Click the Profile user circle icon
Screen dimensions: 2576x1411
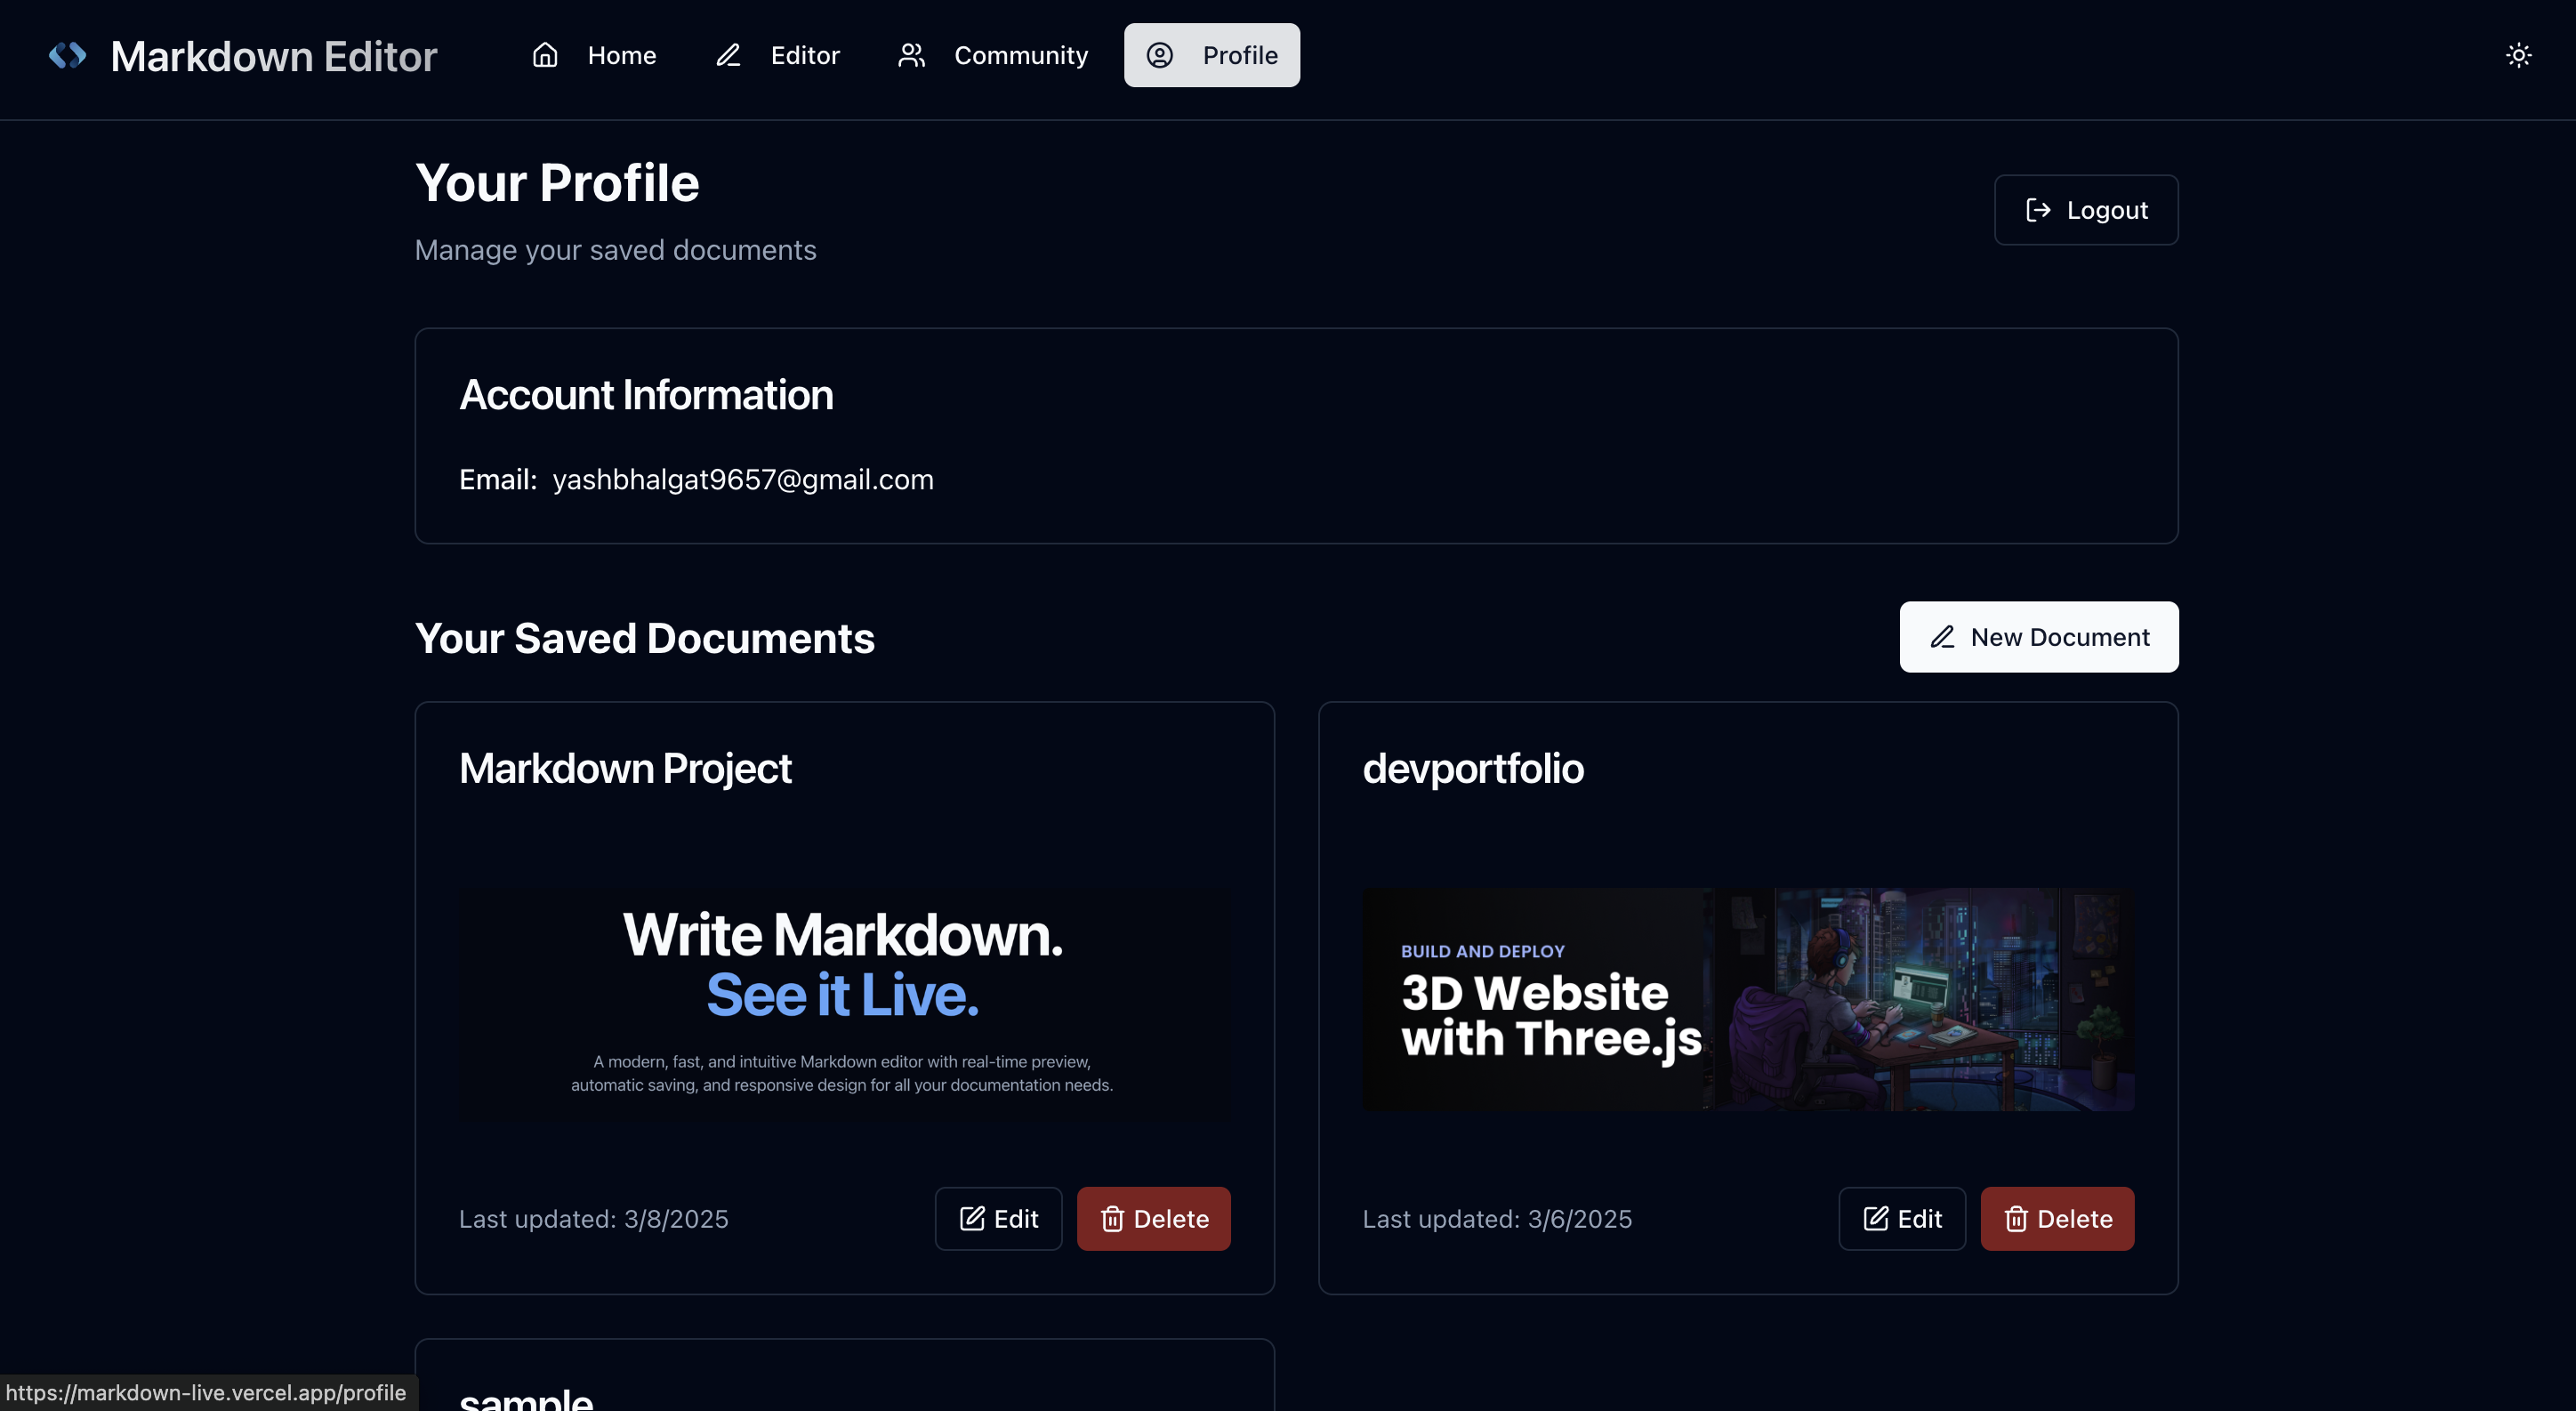(1160, 55)
